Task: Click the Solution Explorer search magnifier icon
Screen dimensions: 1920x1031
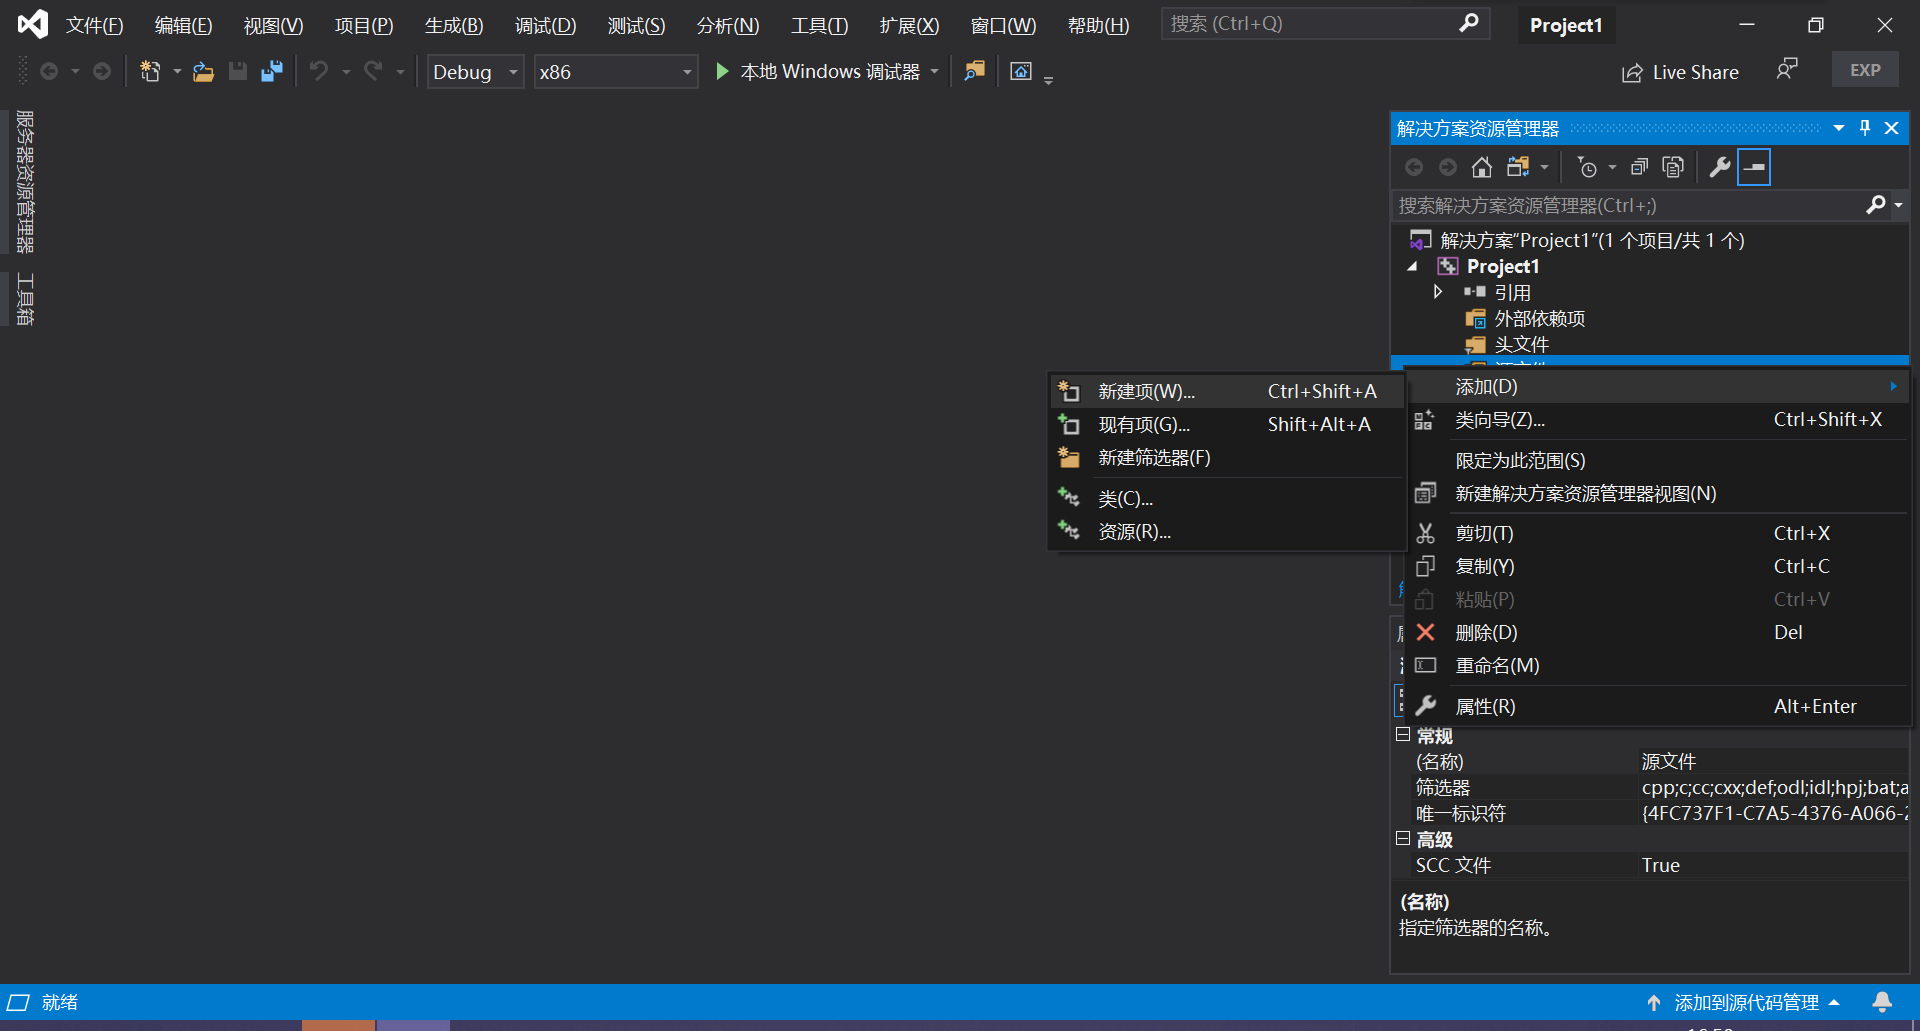Action: click(1875, 205)
